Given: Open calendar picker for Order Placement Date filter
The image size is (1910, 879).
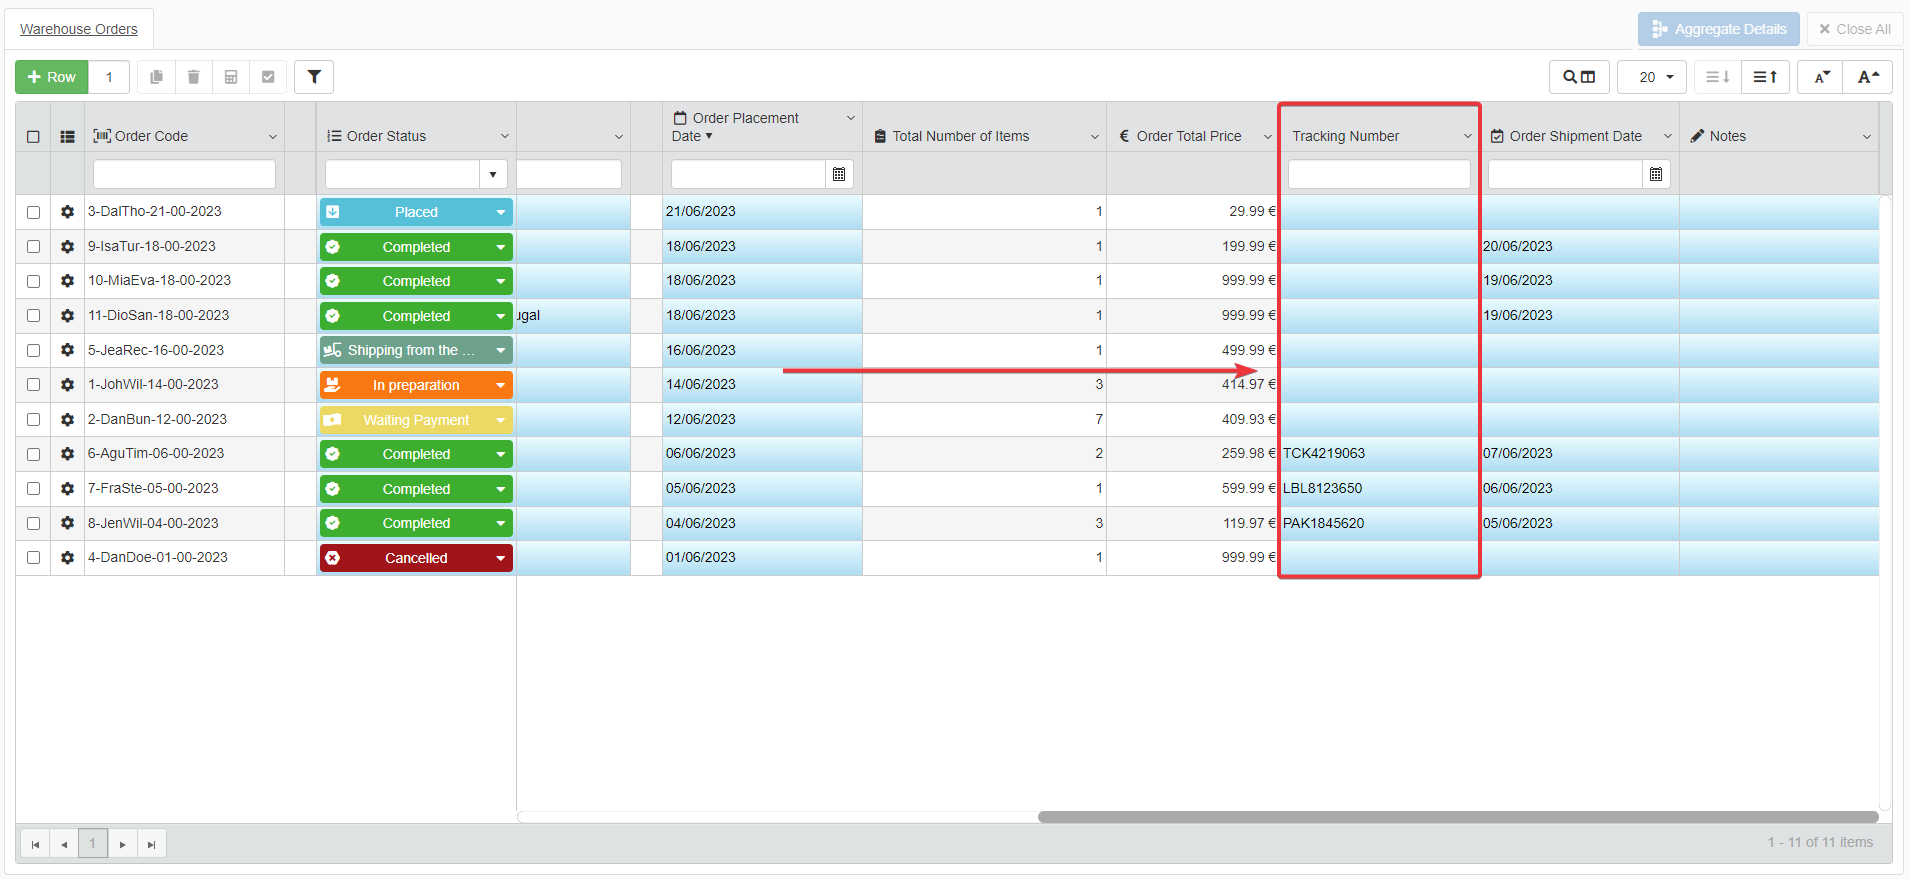Looking at the screenshot, I should point(839,174).
